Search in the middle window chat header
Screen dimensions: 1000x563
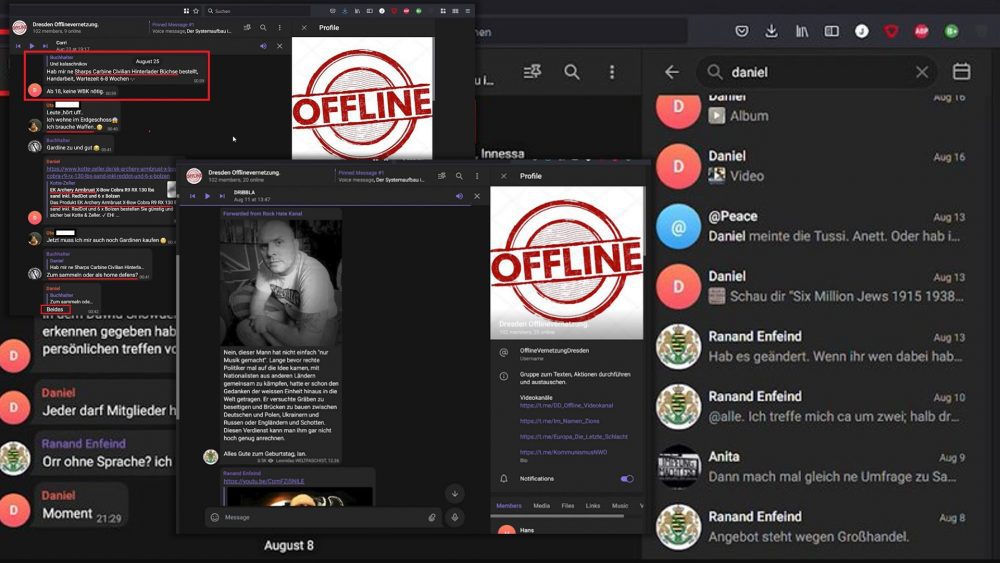[459, 176]
